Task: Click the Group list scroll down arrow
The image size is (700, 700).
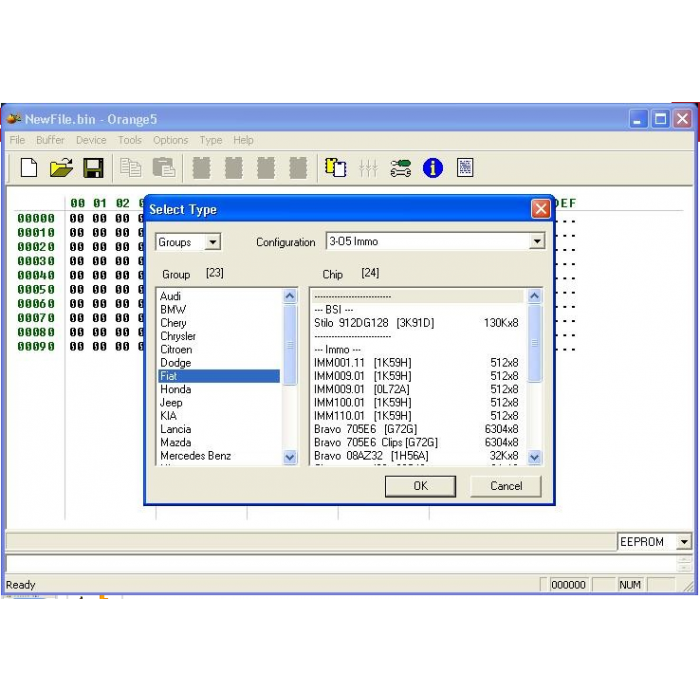Action: 290,457
